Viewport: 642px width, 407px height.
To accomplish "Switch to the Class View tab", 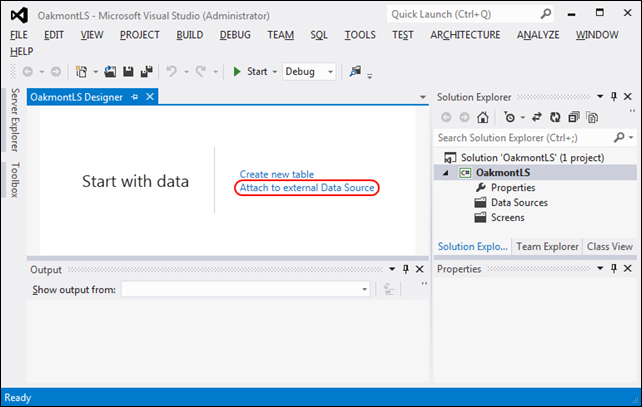I will [610, 246].
